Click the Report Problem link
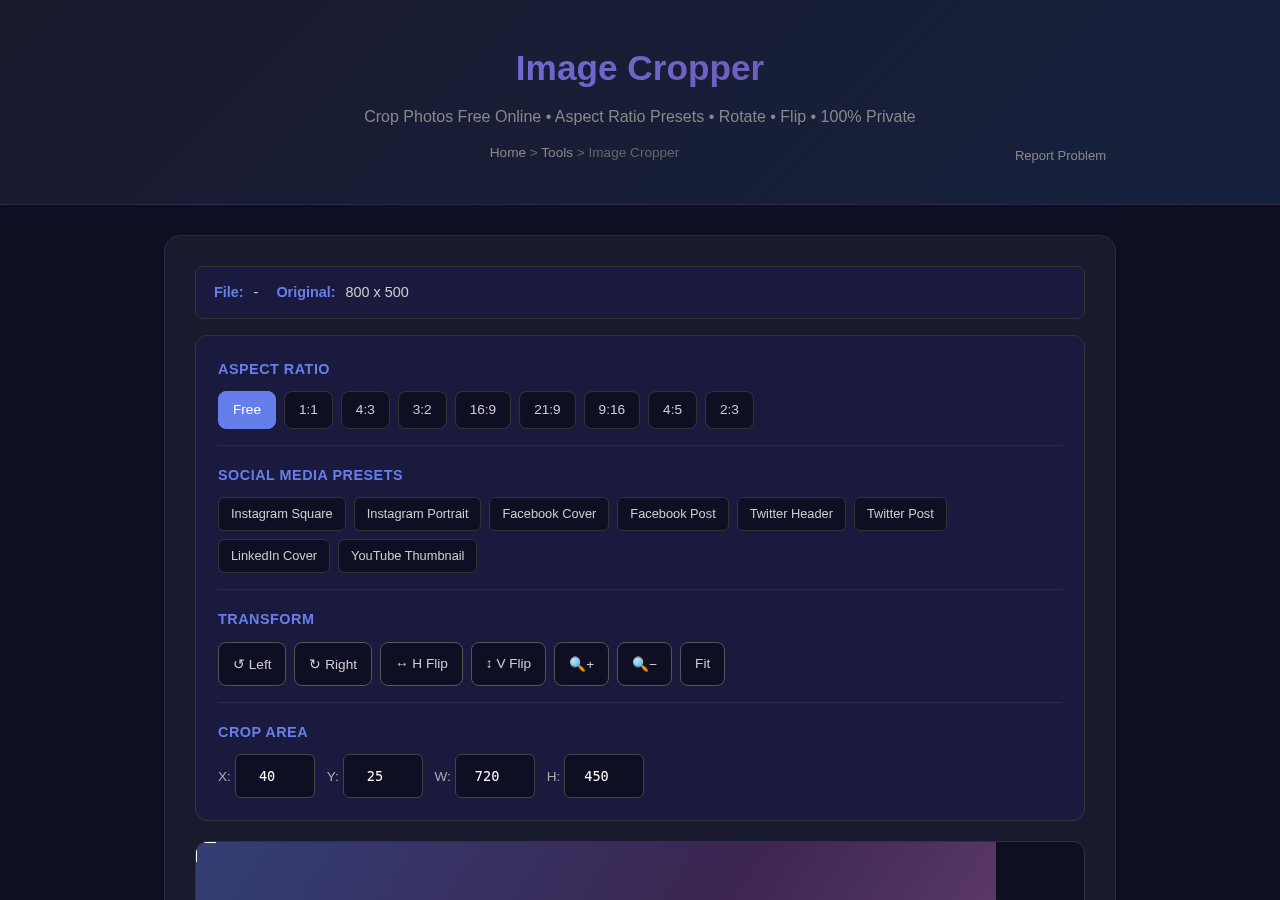The width and height of the screenshot is (1280, 900). [x=1060, y=156]
